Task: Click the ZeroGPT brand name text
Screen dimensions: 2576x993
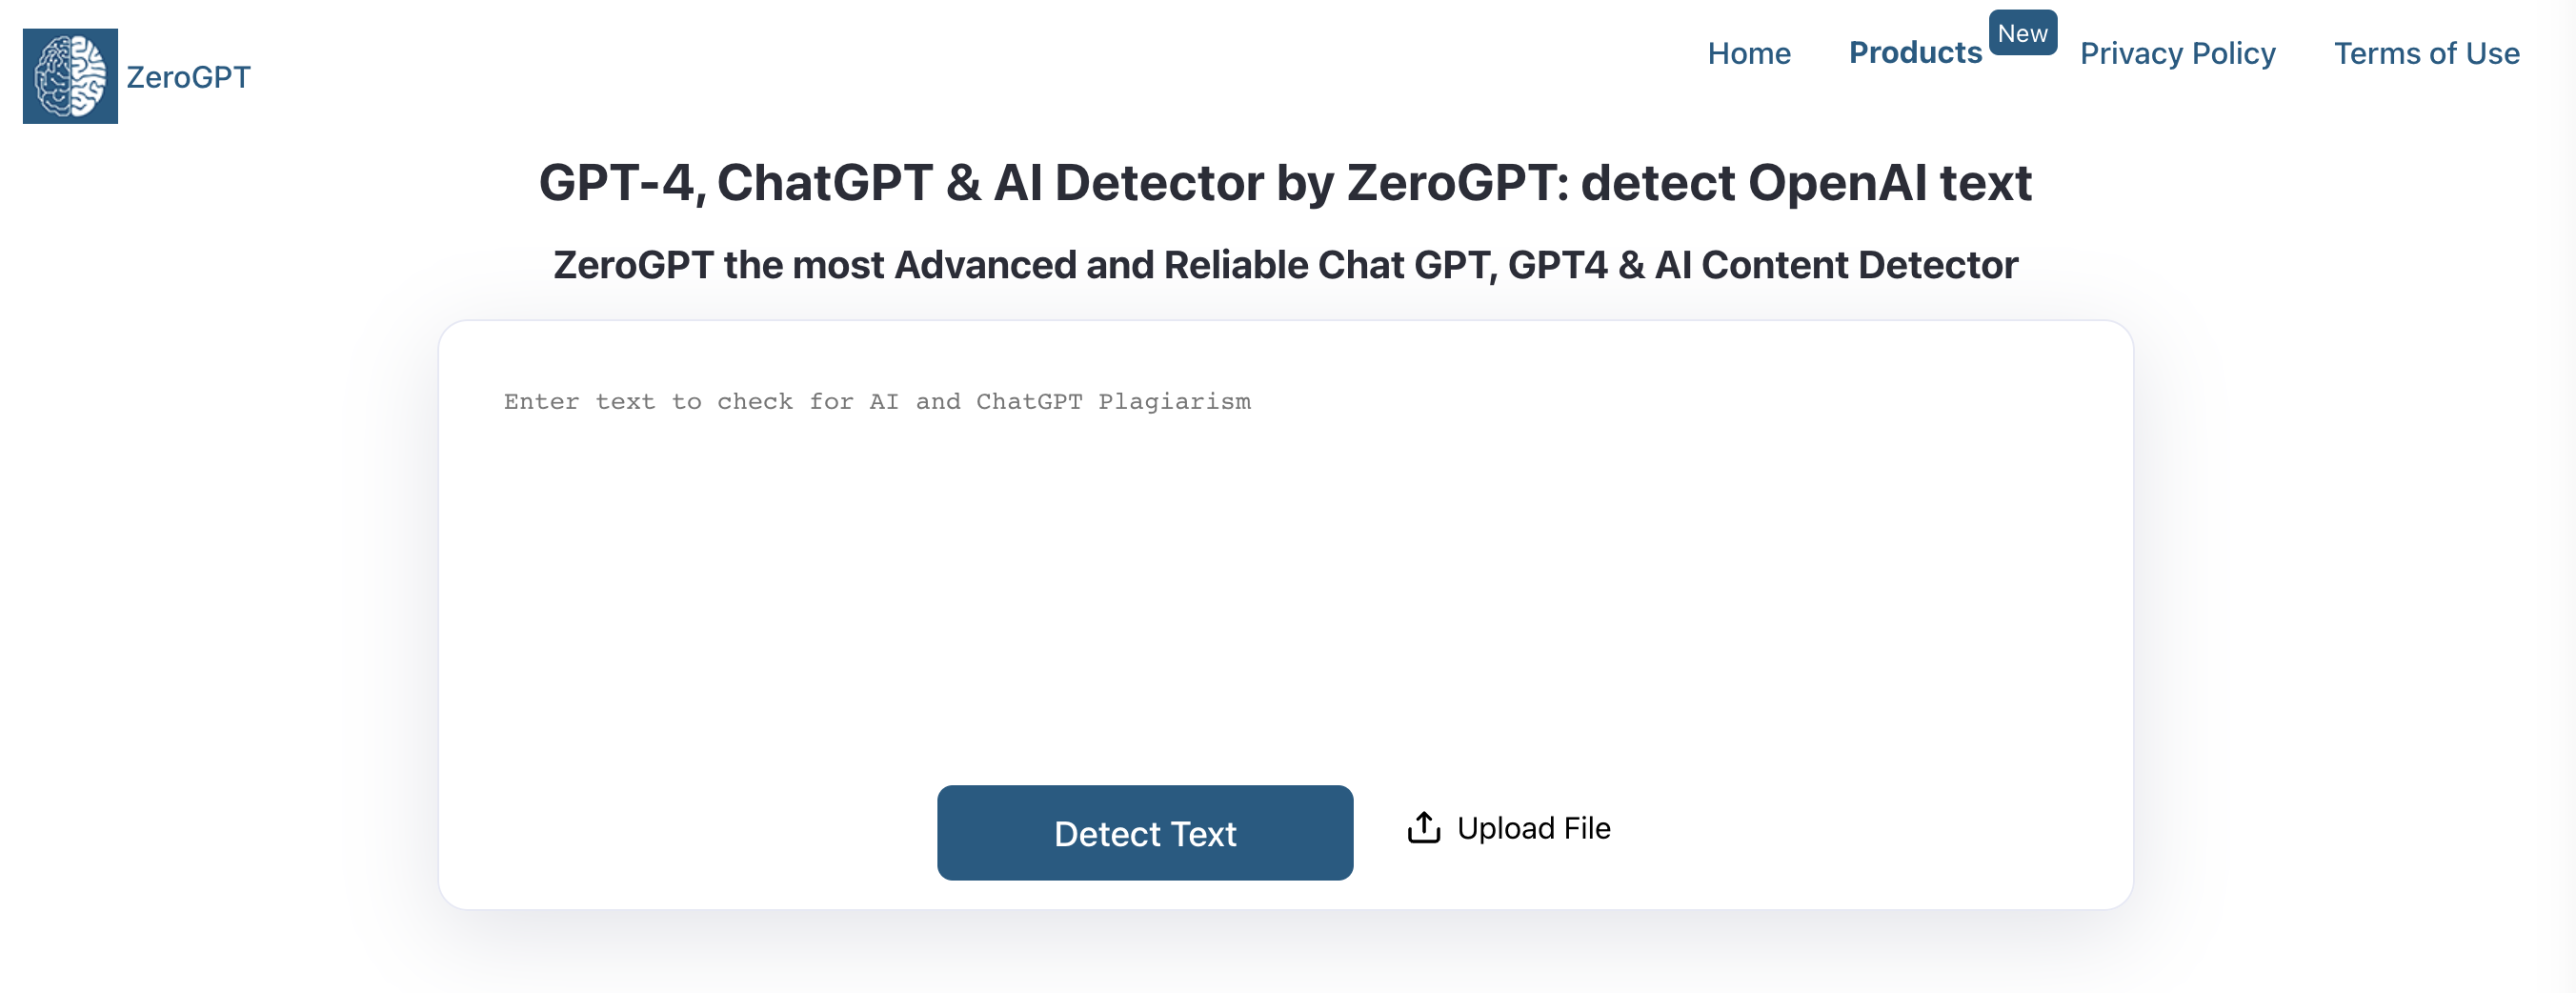Action: (188, 76)
